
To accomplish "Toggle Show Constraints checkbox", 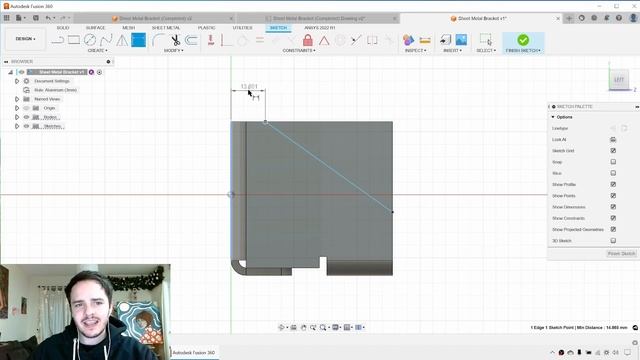I will point(613,218).
